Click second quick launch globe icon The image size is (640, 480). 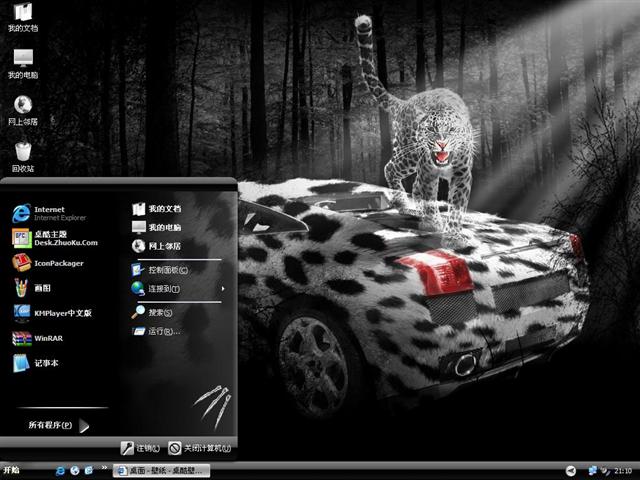[75, 471]
